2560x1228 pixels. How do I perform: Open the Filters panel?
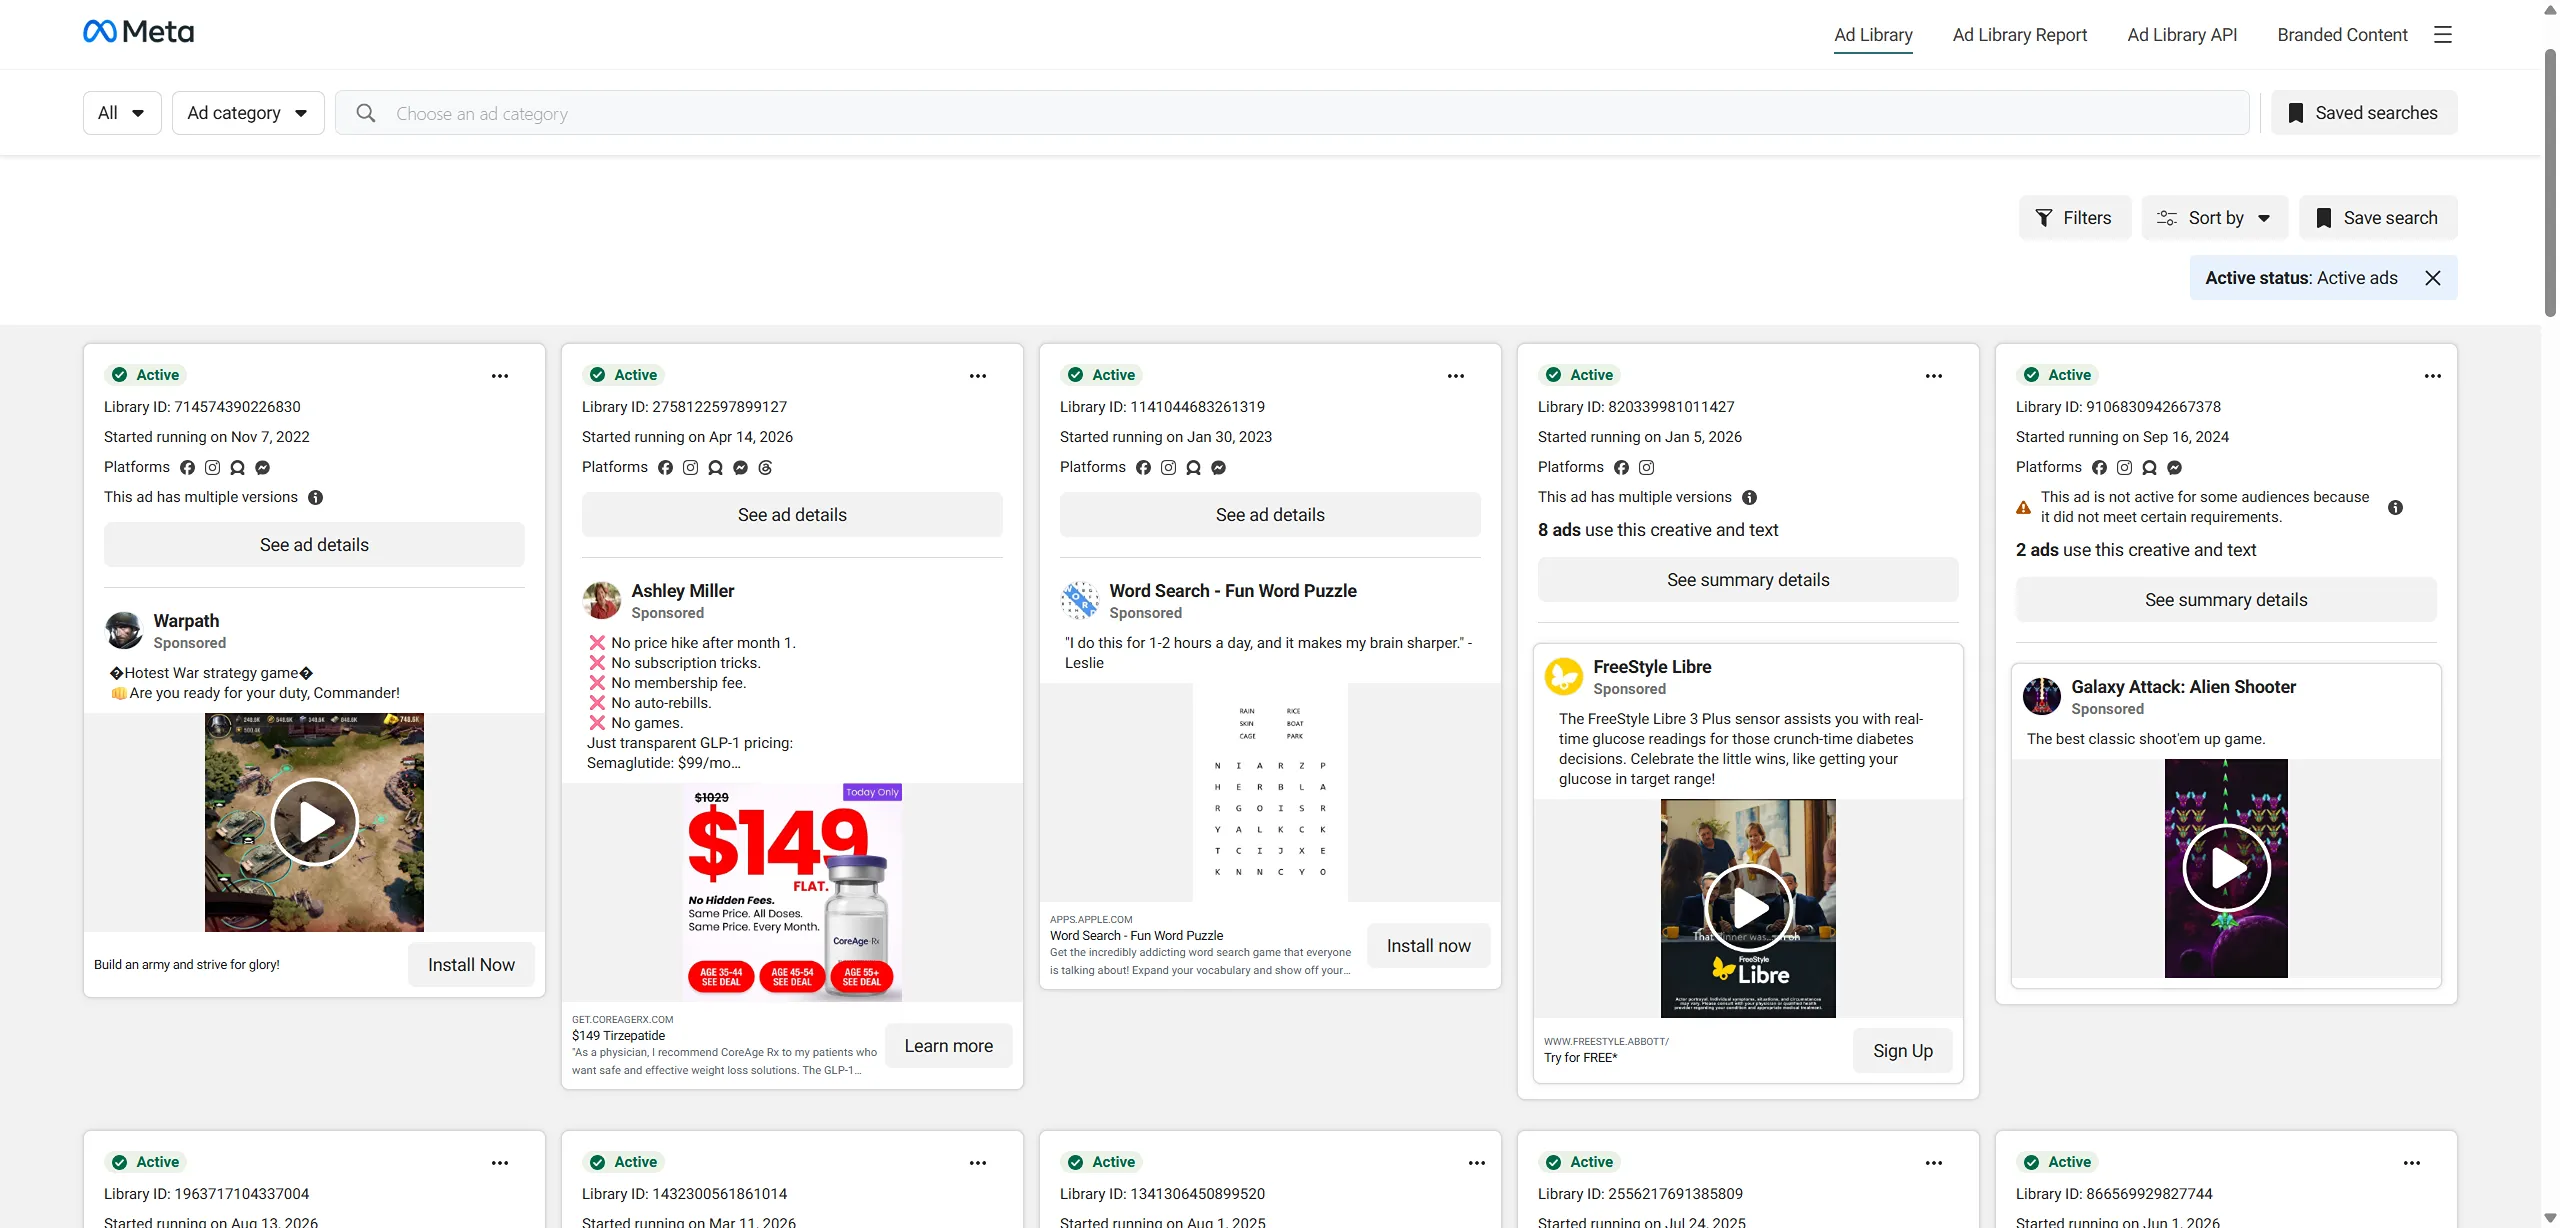(2075, 218)
